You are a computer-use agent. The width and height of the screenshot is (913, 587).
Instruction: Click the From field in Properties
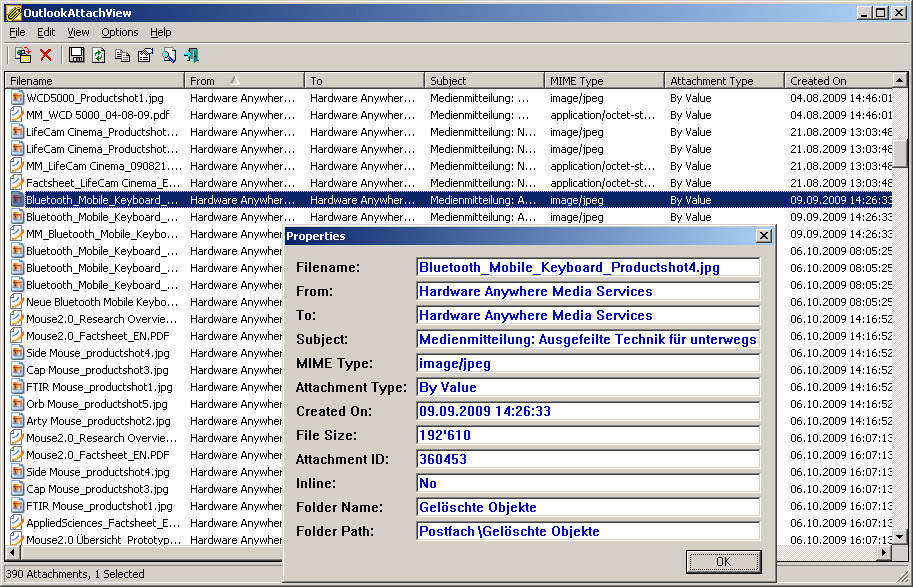(588, 291)
